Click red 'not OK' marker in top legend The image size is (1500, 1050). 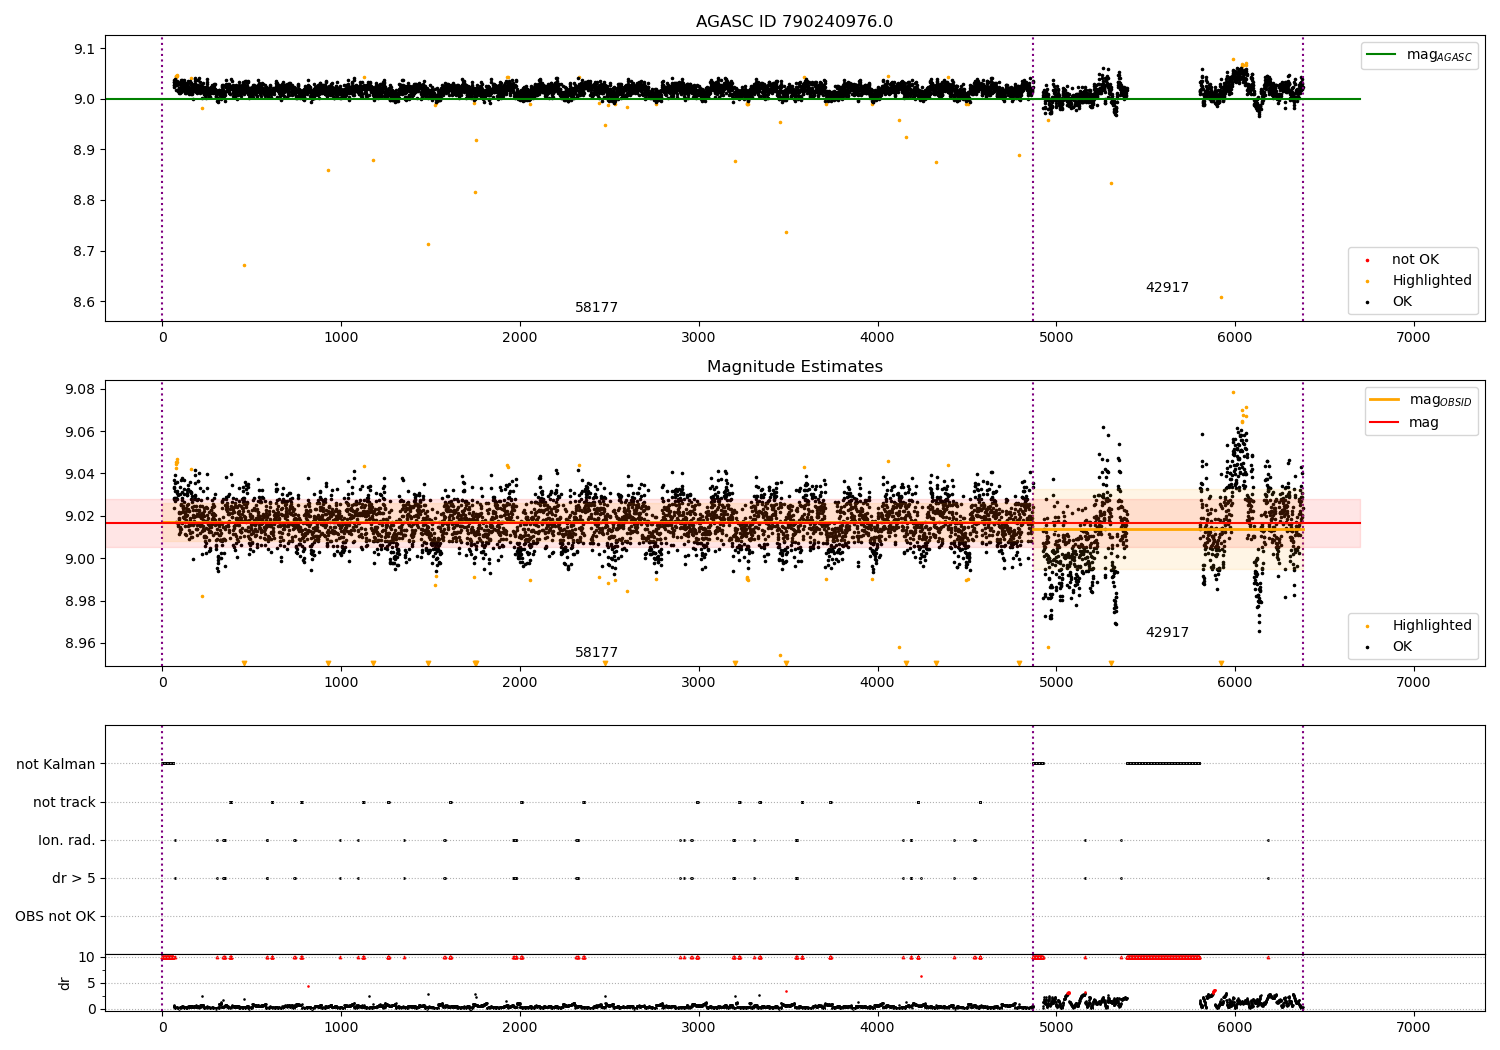[x=1367, y=260]
